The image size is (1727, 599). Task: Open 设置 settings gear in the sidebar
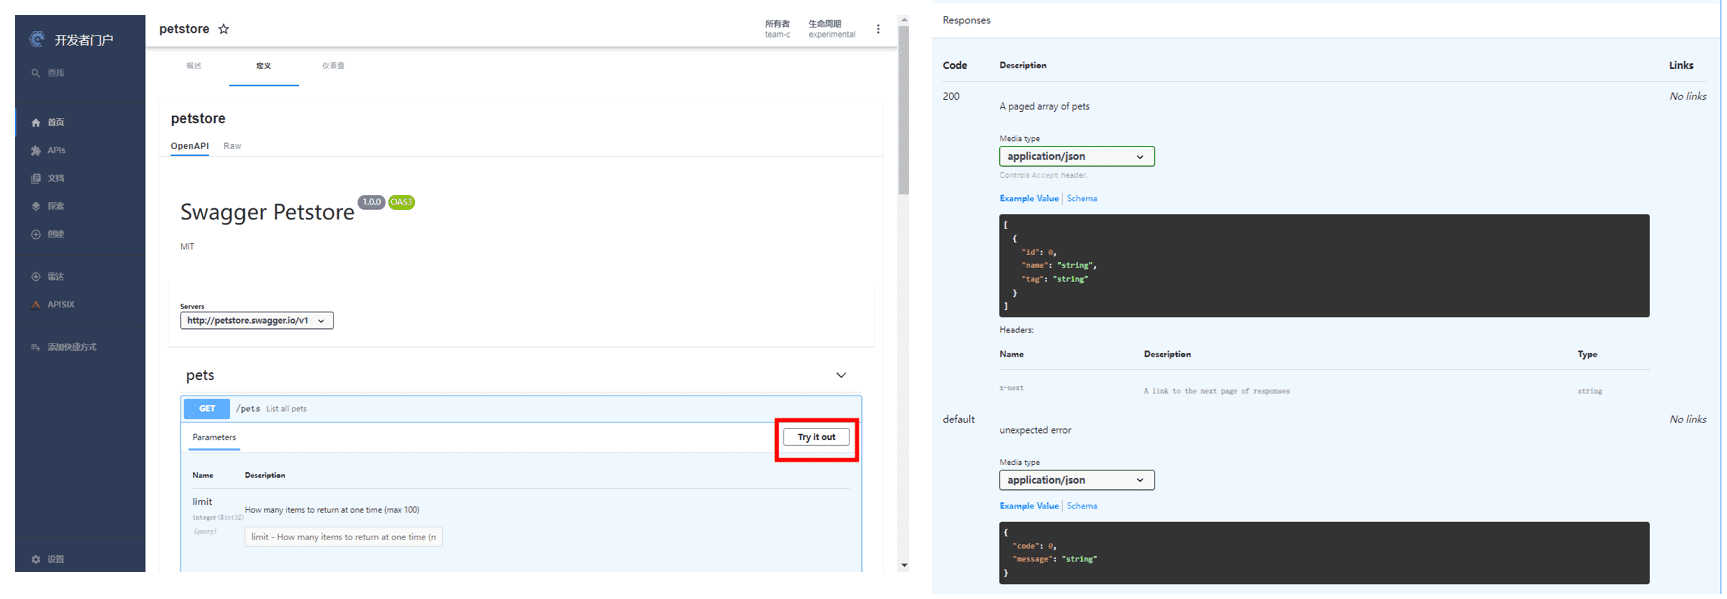[48, 559]
